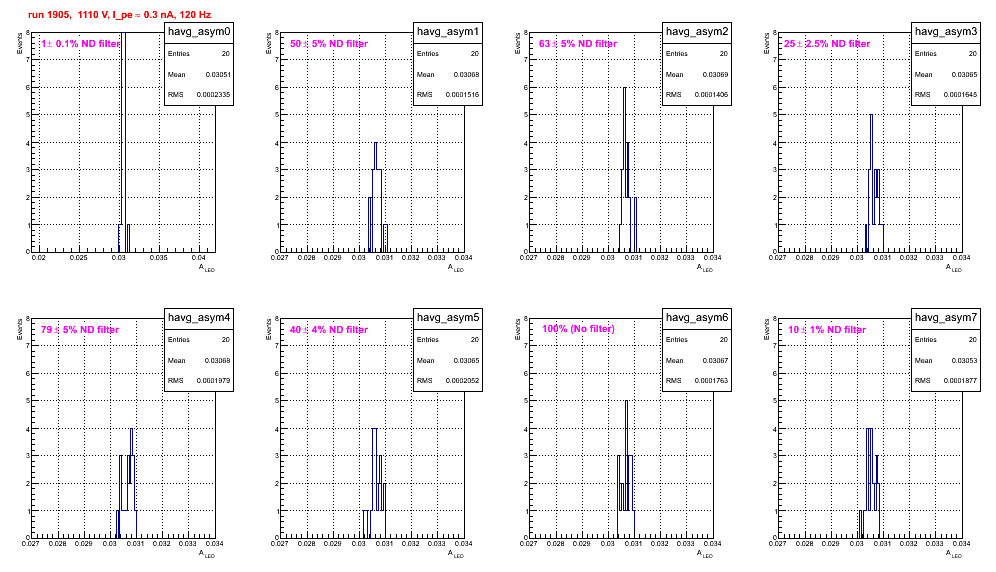Click the A_LED x-axis label of havg_asym0
996x572 pixels.
tap(207, 268)
